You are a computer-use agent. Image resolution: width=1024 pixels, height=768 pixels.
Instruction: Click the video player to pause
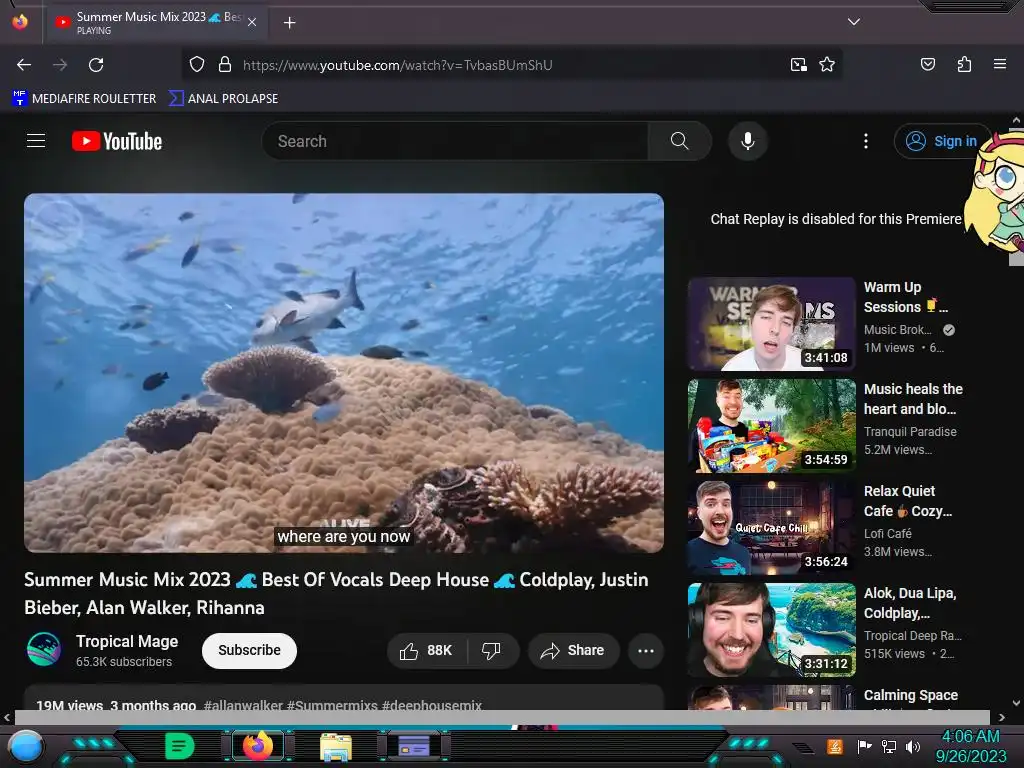(344, 372)
